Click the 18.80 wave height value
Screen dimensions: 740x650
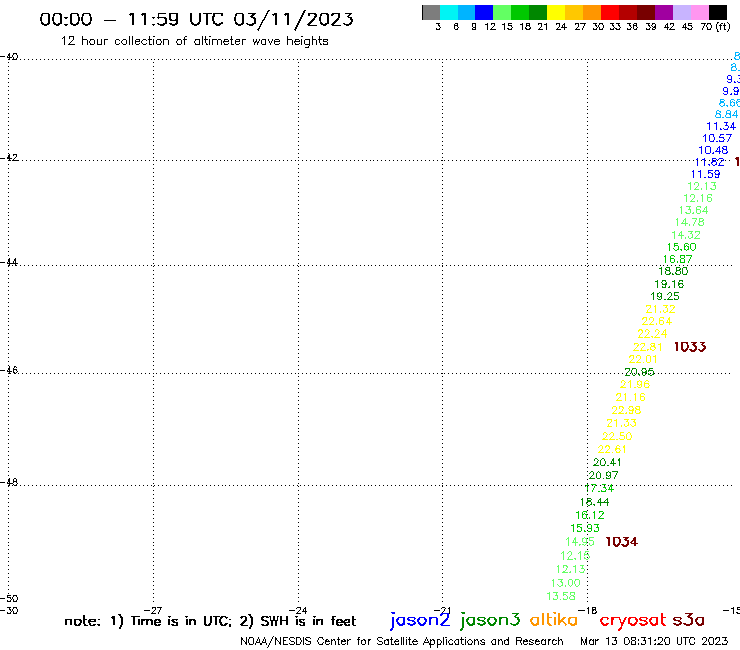[x=673, y=271]
